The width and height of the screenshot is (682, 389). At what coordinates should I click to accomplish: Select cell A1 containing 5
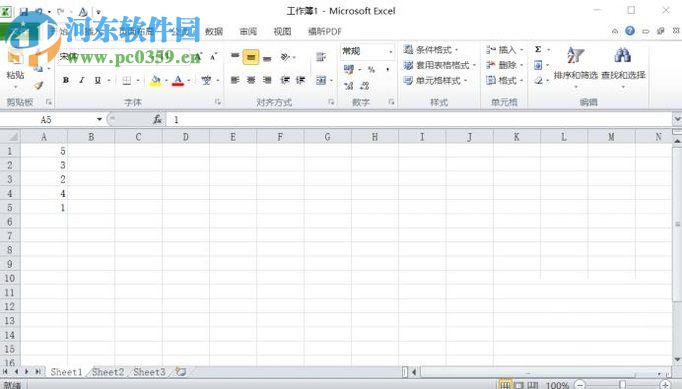tap(44, 151)
